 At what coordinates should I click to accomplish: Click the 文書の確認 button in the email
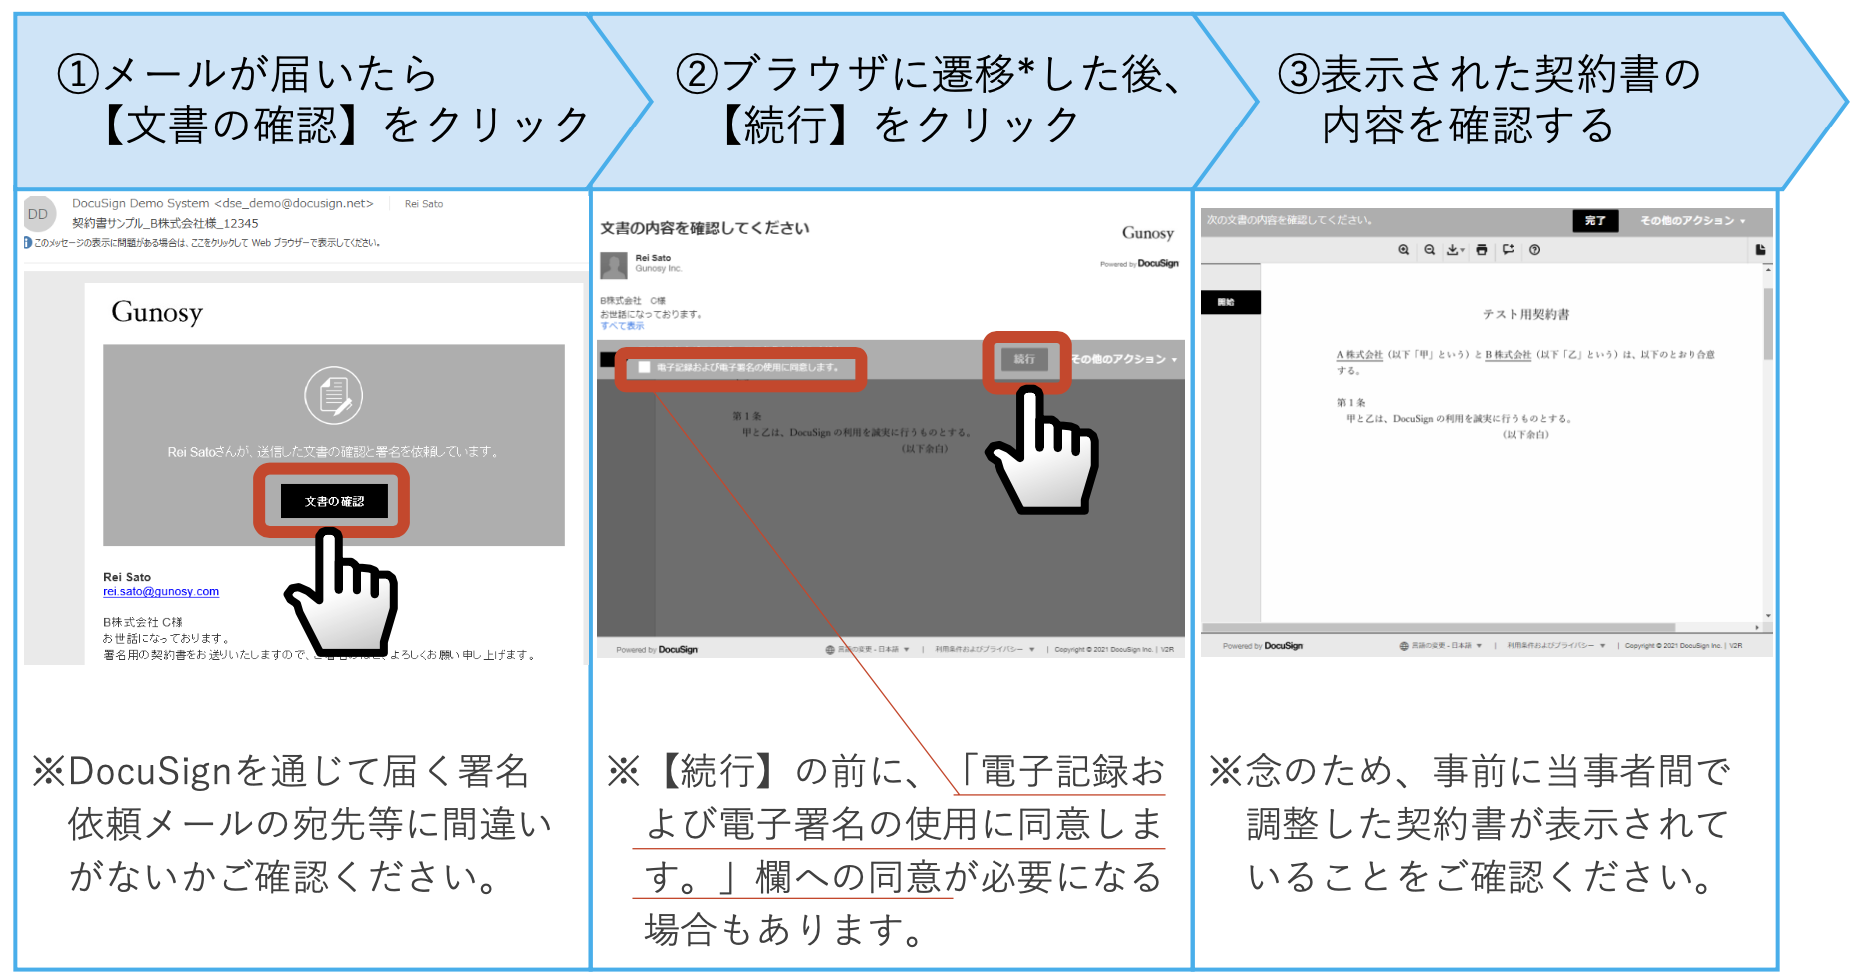(x=334, y=501)
